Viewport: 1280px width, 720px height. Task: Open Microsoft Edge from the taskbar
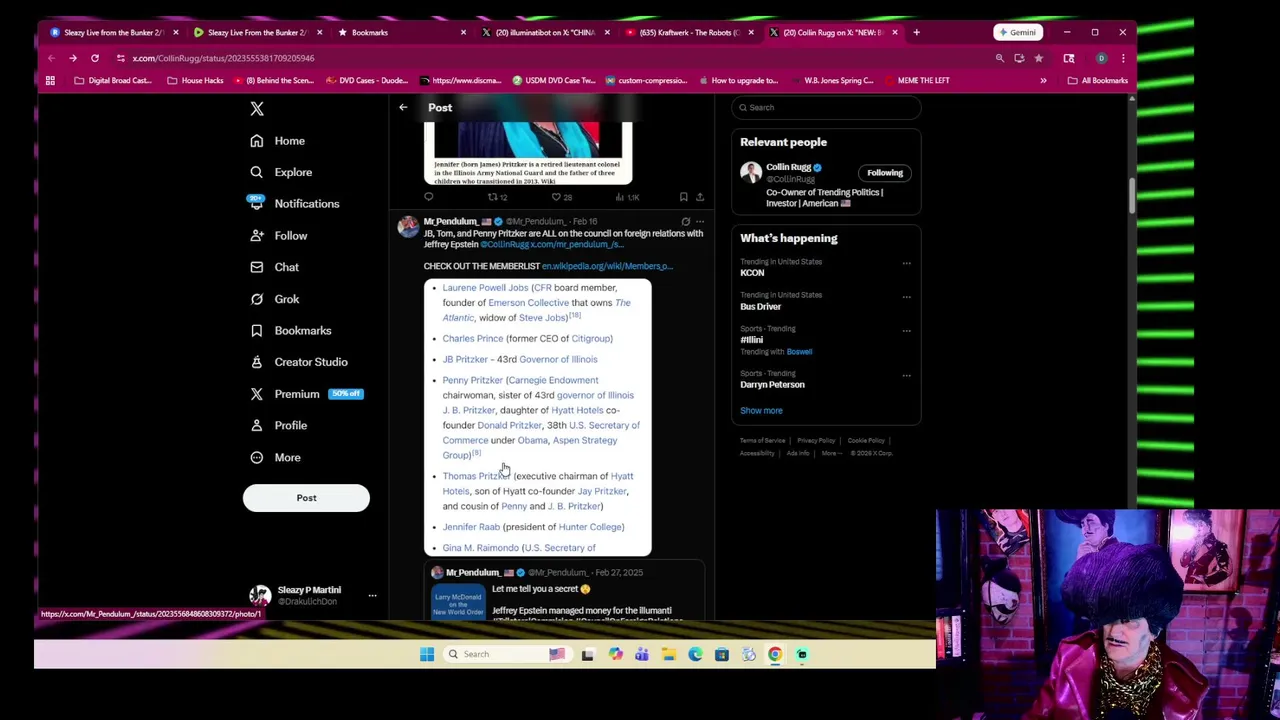pos(695,655)
